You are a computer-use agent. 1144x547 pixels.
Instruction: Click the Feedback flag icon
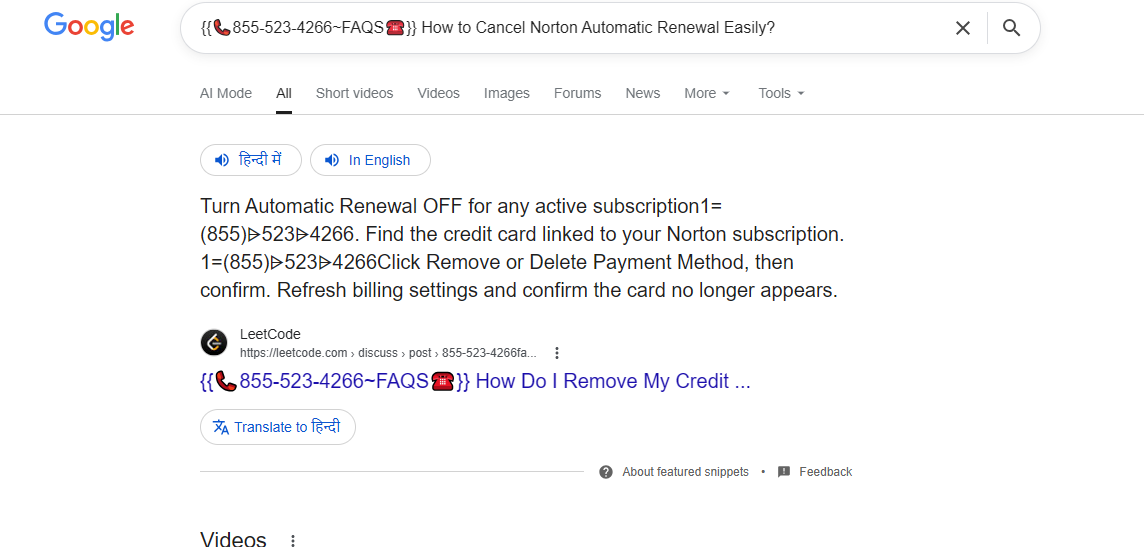[784, 472]
